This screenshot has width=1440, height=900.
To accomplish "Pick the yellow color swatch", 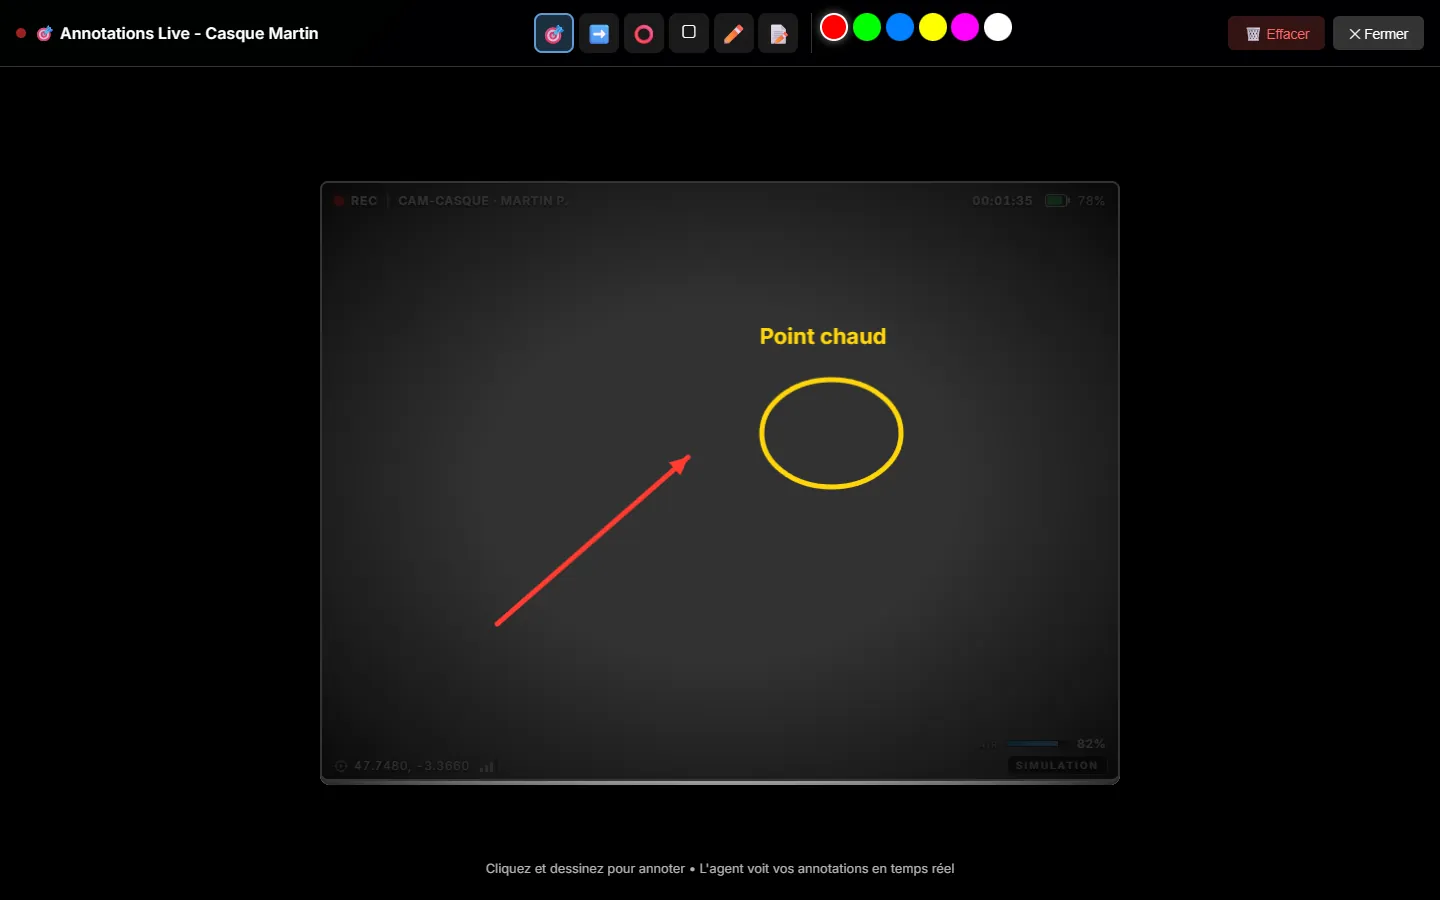I will point(933,28).
